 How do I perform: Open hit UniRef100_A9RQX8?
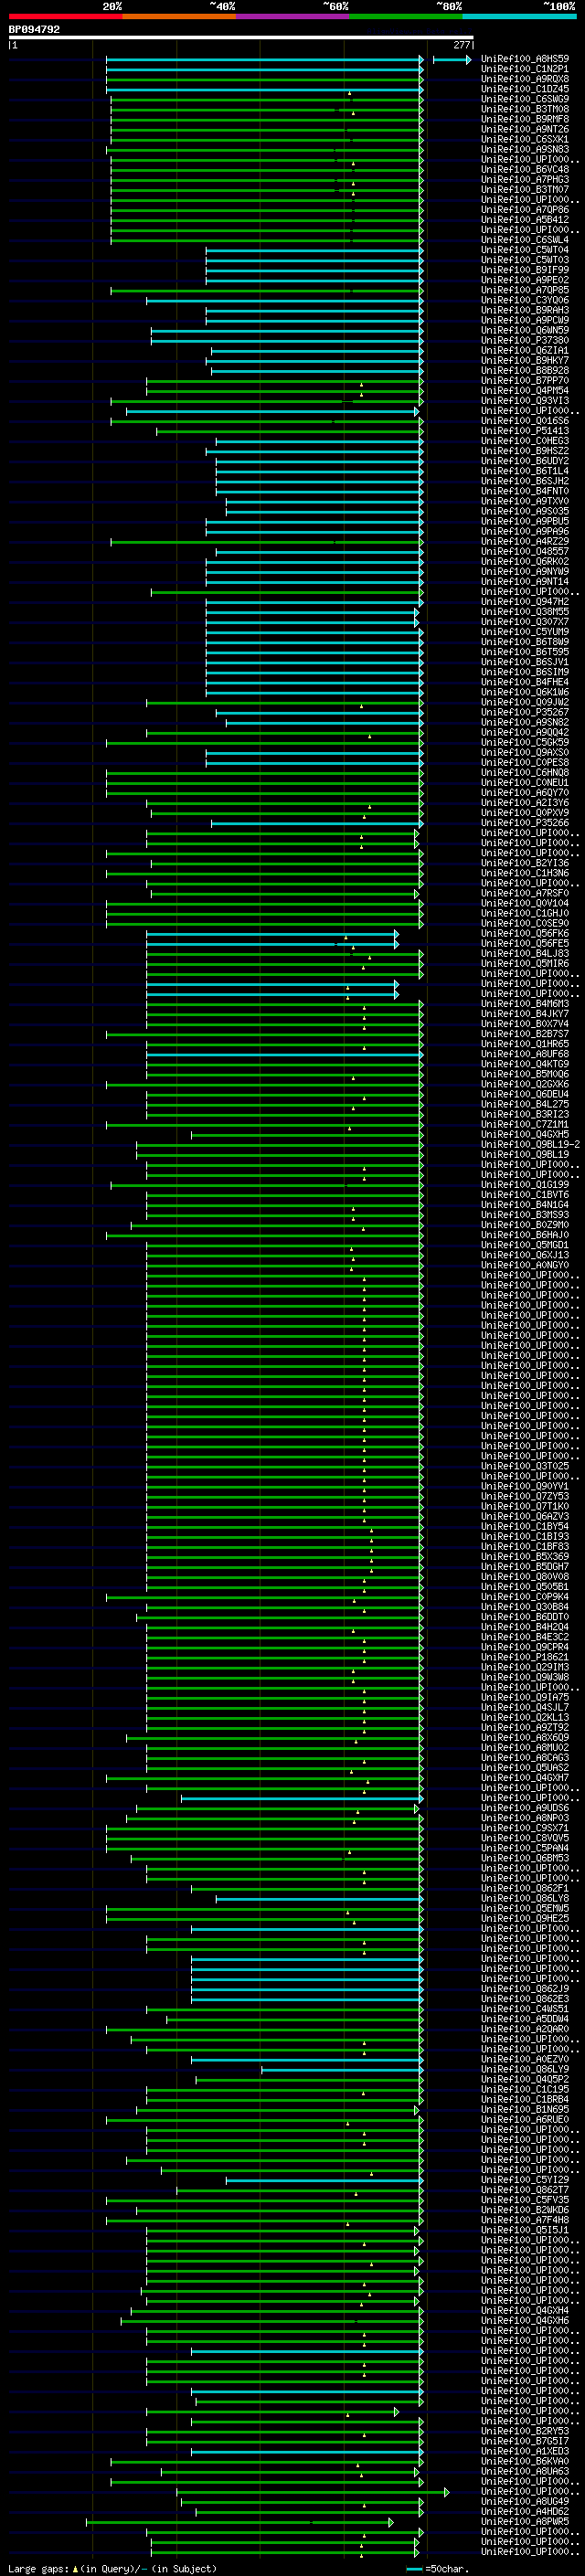tap(525, 79)
